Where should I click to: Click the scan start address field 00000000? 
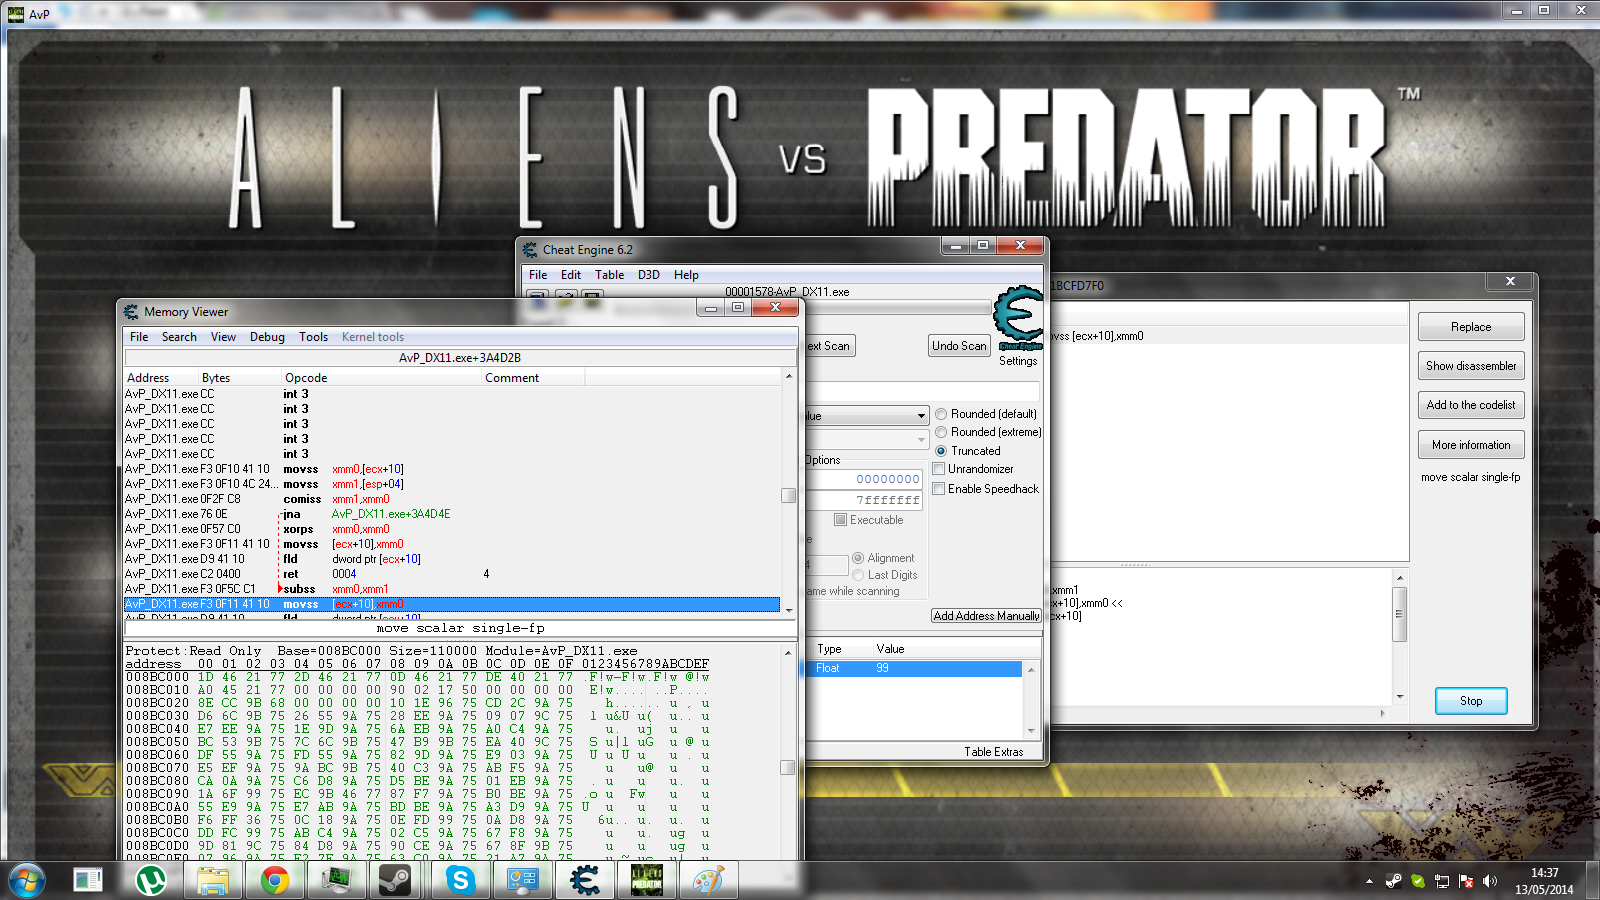(864, 479)
